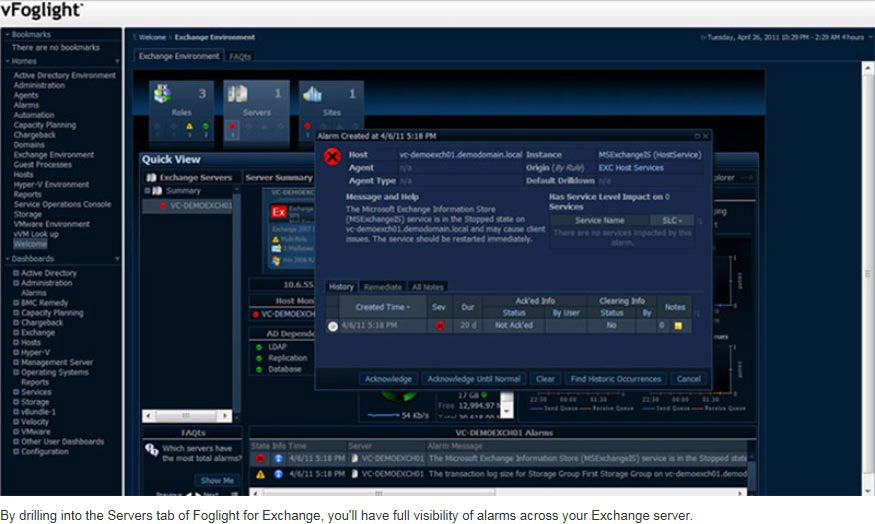Select radio button in History row
The width and height of the screenshot is (875, 524).
pos(333,326)
